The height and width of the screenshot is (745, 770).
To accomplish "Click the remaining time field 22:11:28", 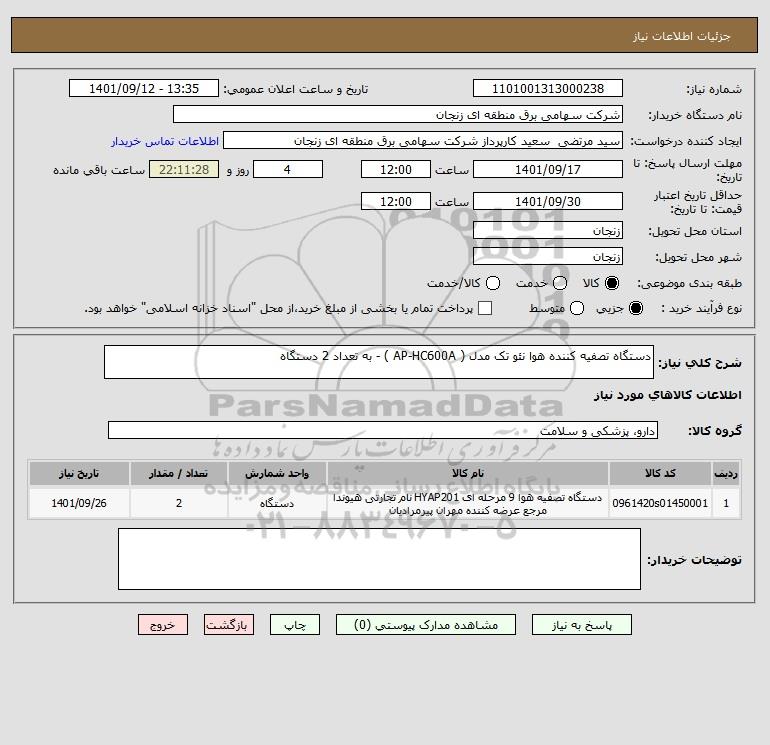I will click(x=184, y=169).
